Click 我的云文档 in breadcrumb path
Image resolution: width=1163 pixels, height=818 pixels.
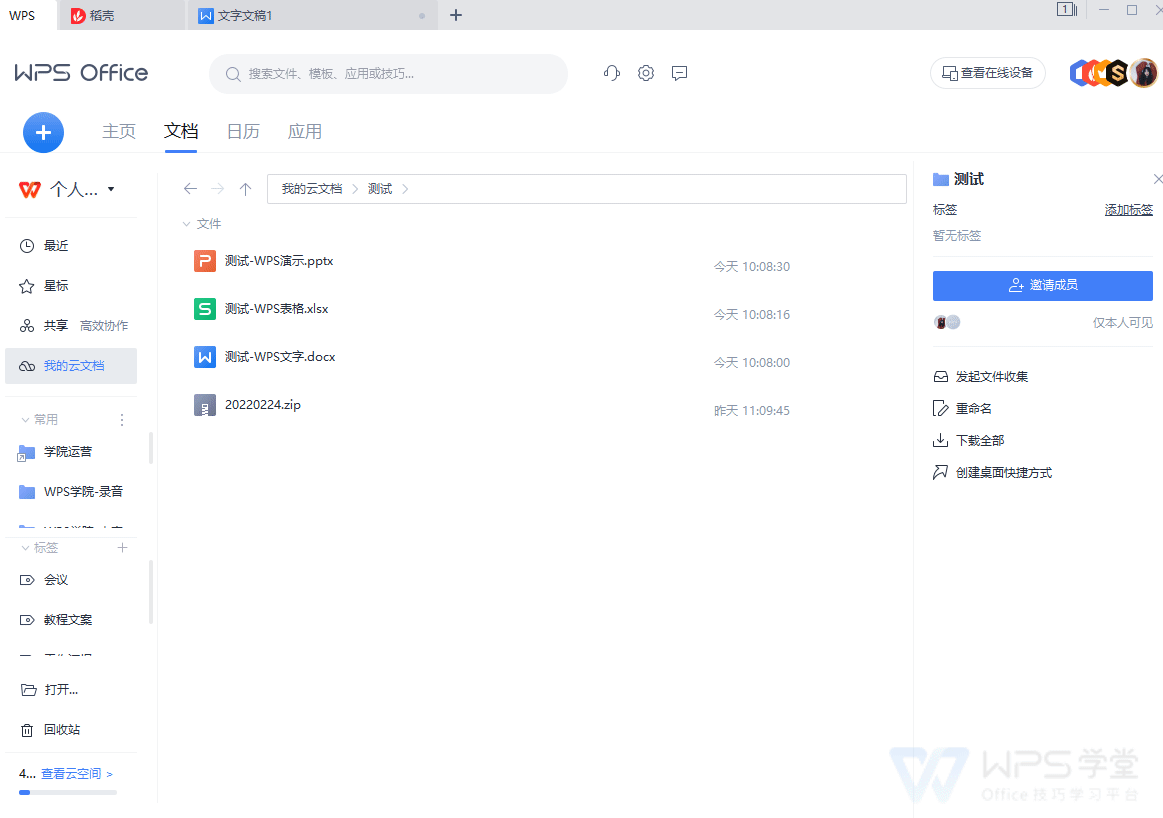coord(312,189)
